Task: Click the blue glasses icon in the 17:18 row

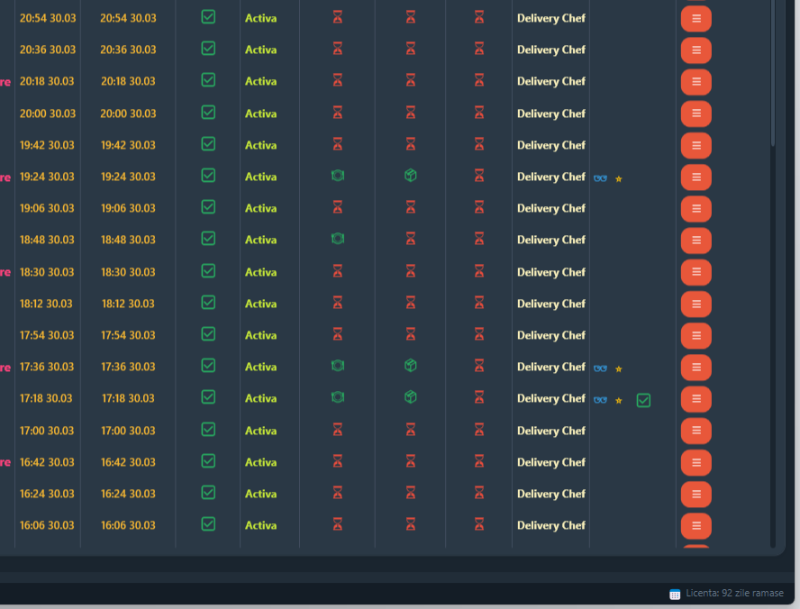Action: click(x=600, y=399)
